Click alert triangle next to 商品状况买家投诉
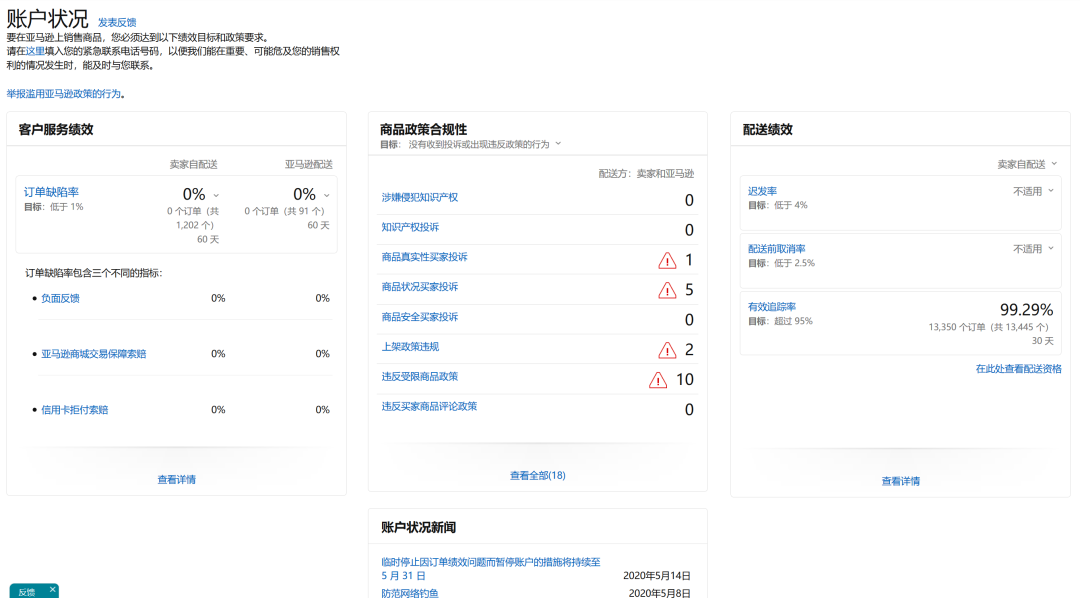 (x=669, y=289)
